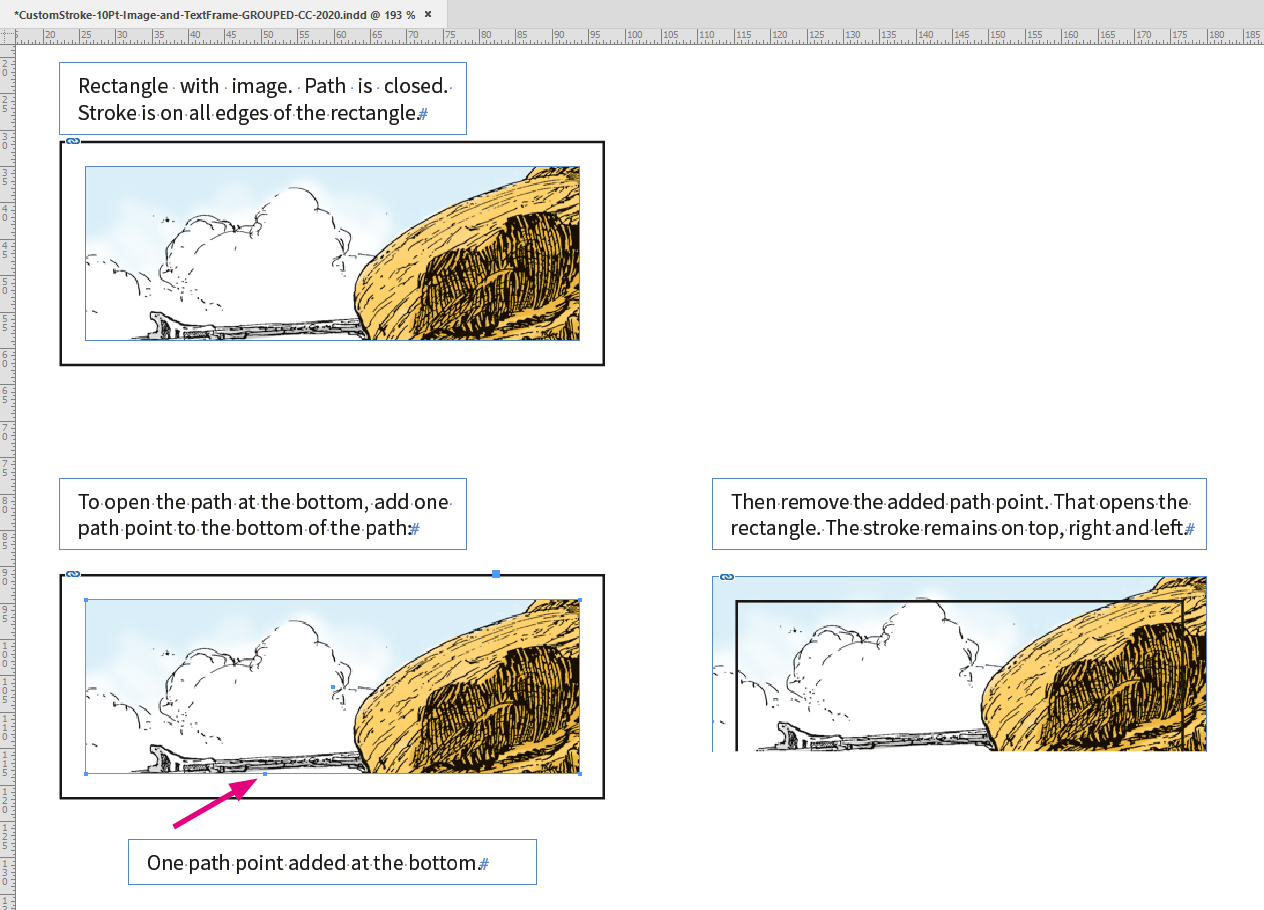The height and width of the screenshot is (910, 1264).
Task: Click the link badge on the top image frame
Action: pos(72,141)
